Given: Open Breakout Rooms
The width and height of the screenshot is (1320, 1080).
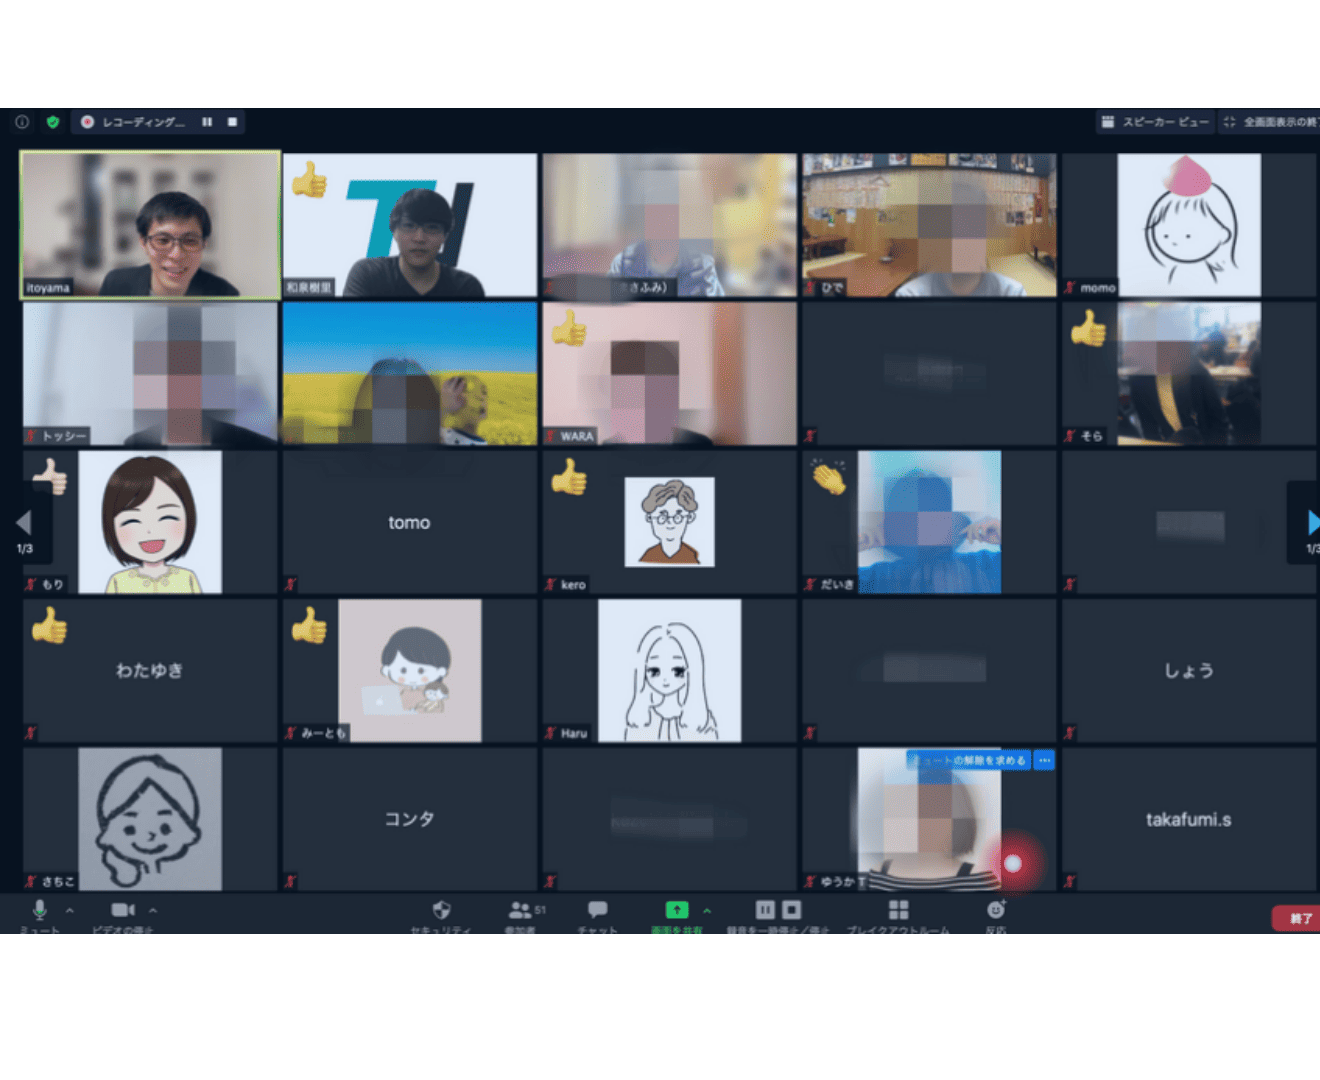Looking at the screenshot, I should [898, 910].
